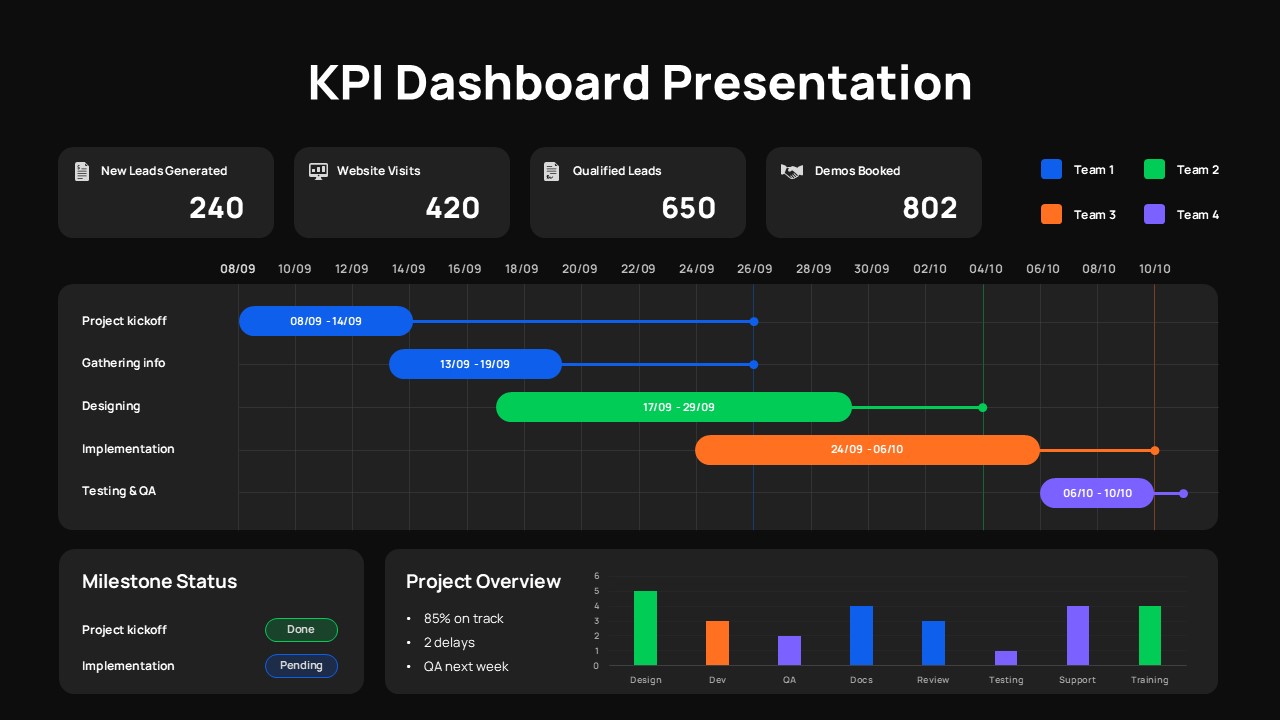Click the 08/09 date label on timeline
Screen dimensions: 1280x720
click(238, 269)
